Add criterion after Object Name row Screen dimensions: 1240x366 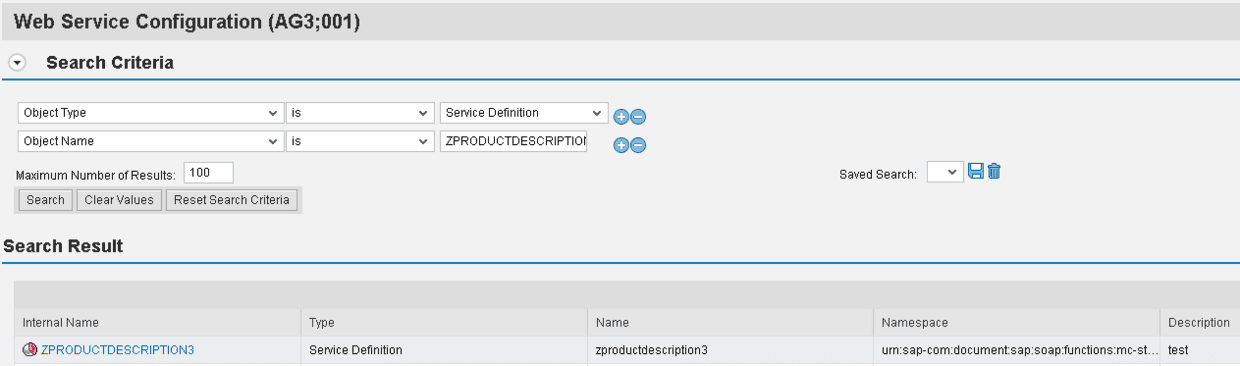[621, 145]
